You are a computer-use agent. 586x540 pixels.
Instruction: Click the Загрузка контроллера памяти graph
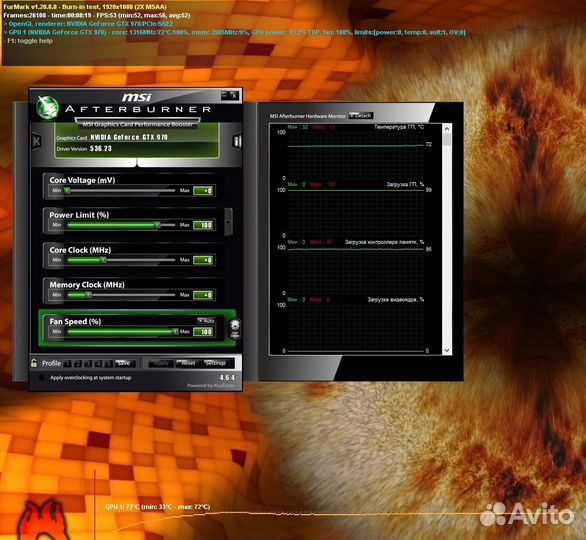[355, 269]
